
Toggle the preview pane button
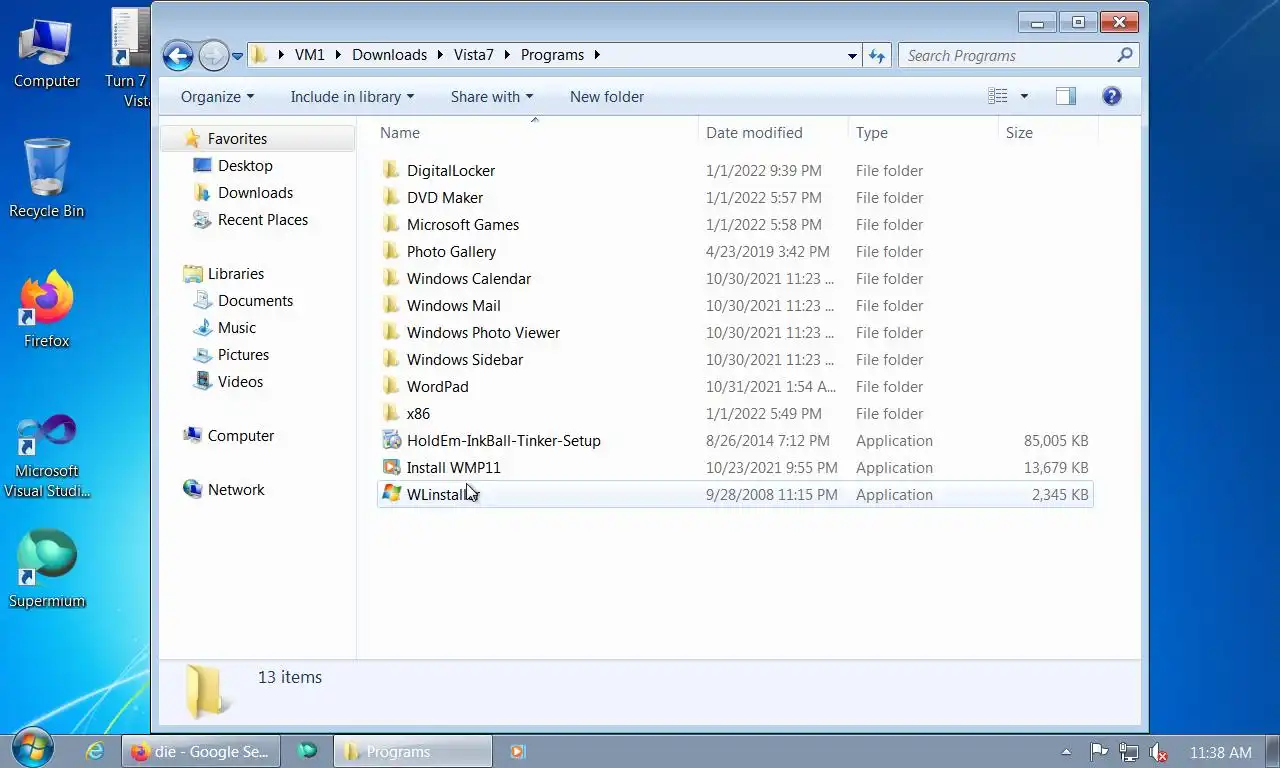coord(1066,96)
